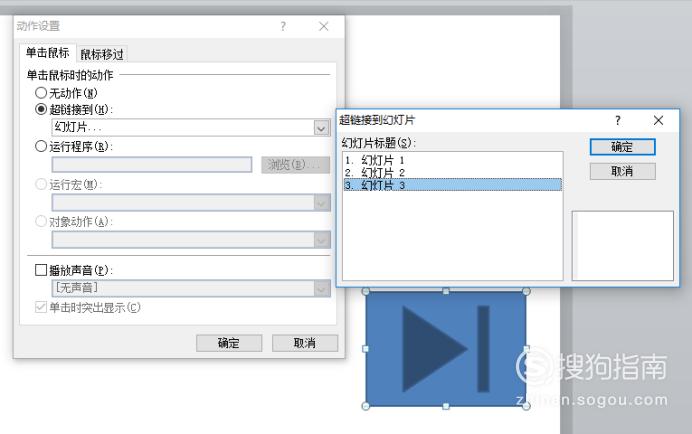Select the 运行宏 radio button

click(x=41, y=184)
